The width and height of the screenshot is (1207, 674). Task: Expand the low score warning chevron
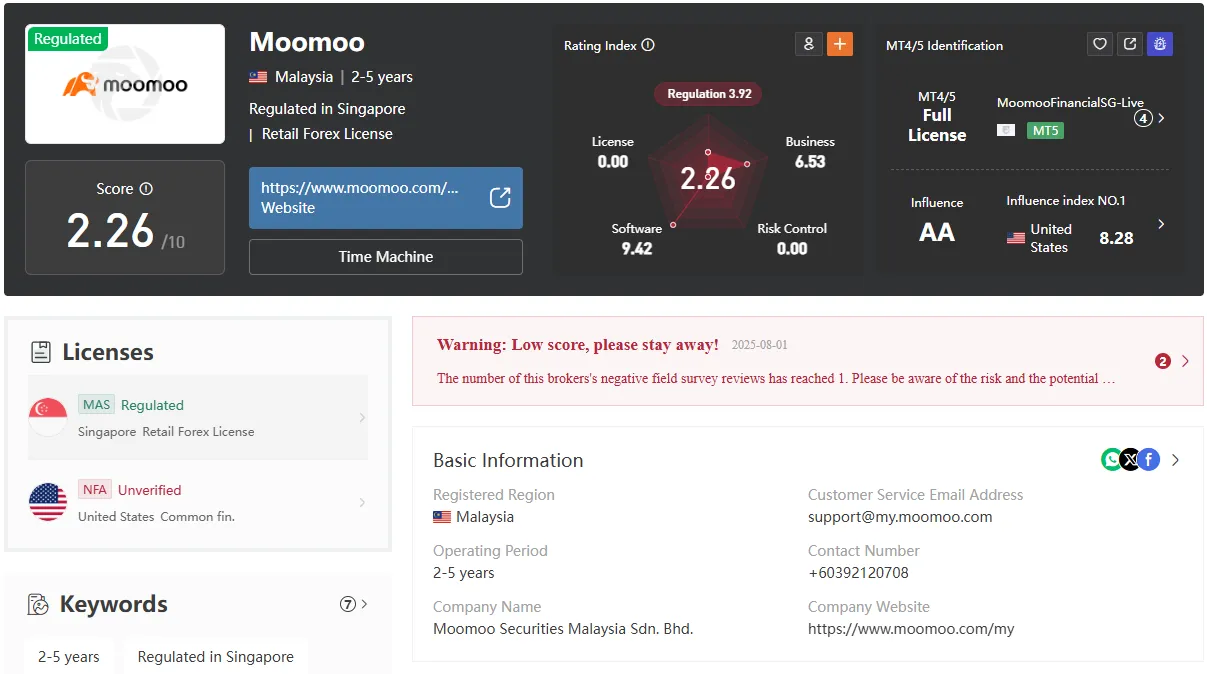pos(1185,361)
